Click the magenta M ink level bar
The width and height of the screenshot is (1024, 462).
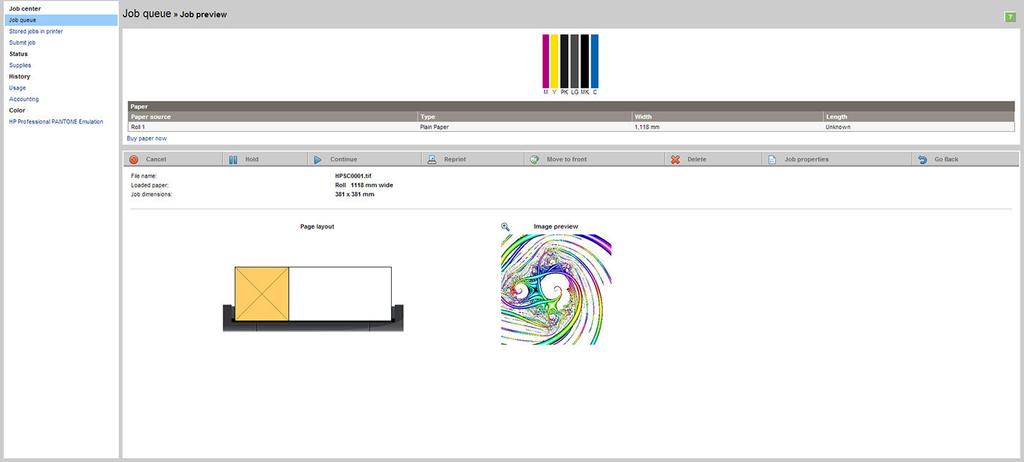coord(546,61)
